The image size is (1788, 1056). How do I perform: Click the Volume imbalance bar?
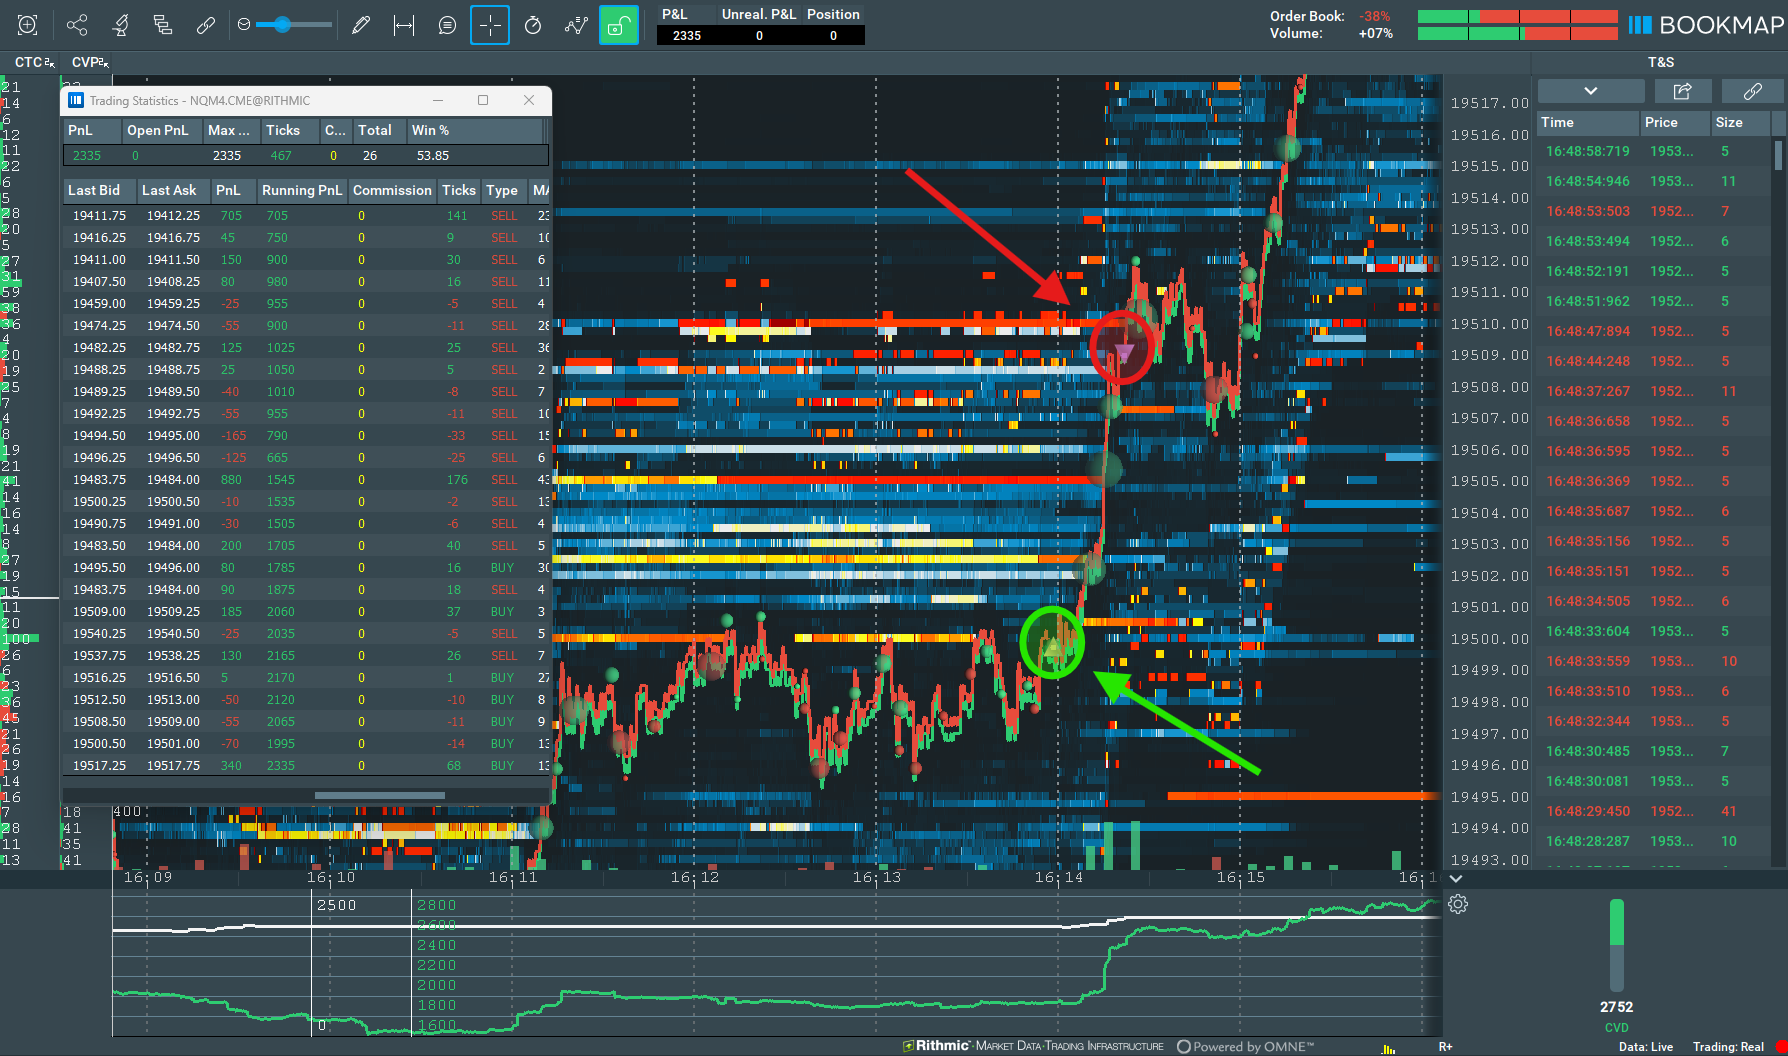click(x=1517, y=34)
